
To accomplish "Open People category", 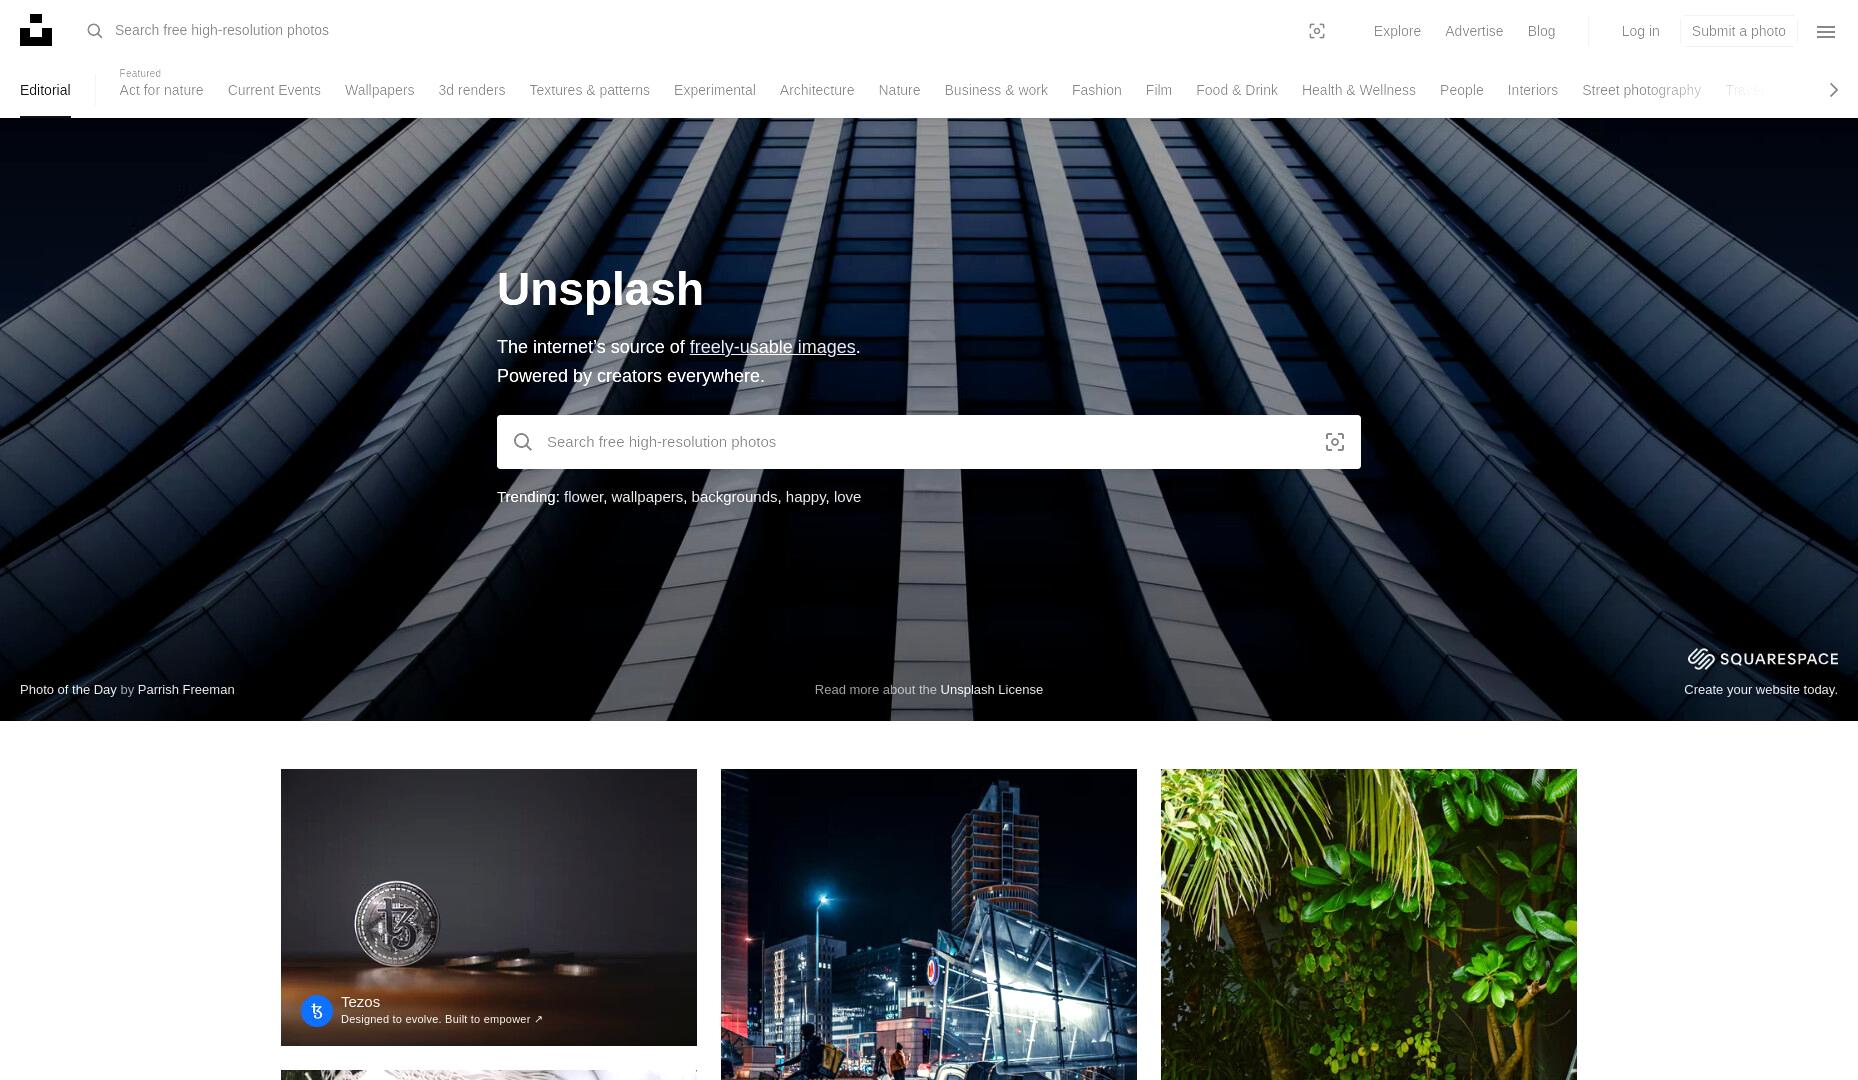I will 1461,90.
